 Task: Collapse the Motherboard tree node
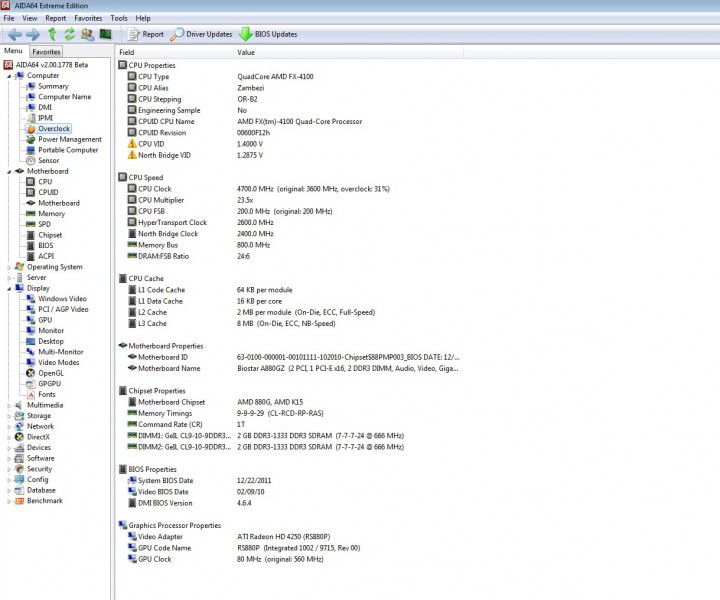(9, 172)
